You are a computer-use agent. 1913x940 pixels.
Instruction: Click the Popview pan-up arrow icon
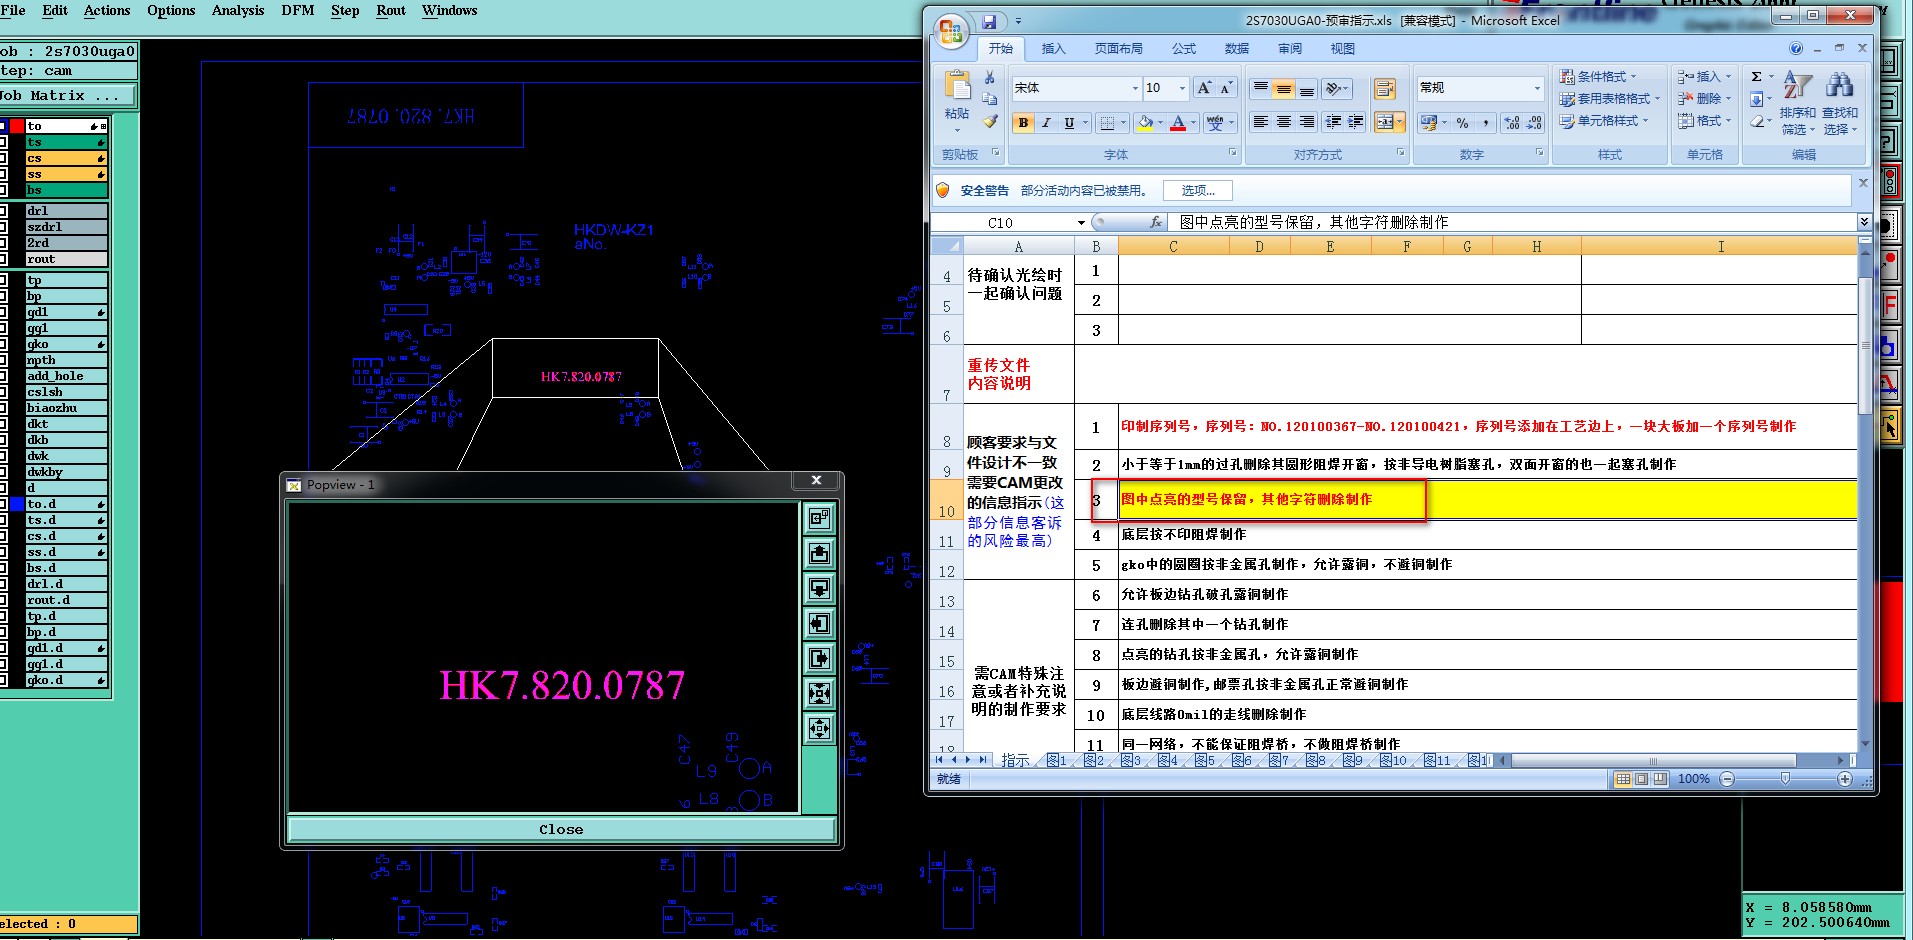tap(819, 553)
